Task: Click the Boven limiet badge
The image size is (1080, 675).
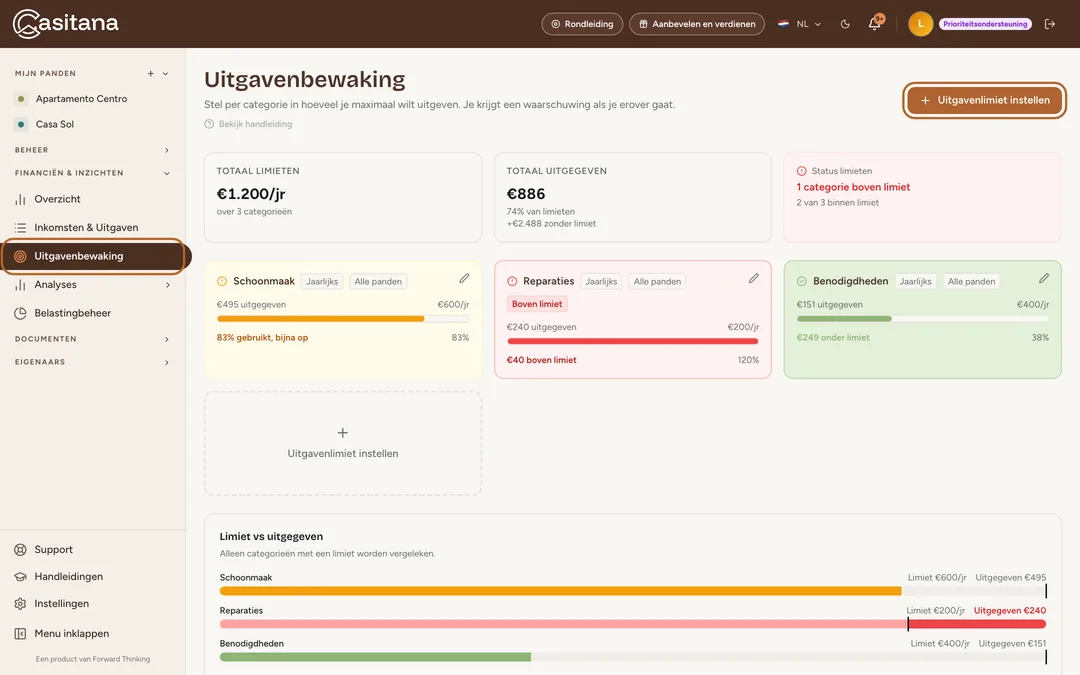Action: pyautogui.click(x=537, y=304)
